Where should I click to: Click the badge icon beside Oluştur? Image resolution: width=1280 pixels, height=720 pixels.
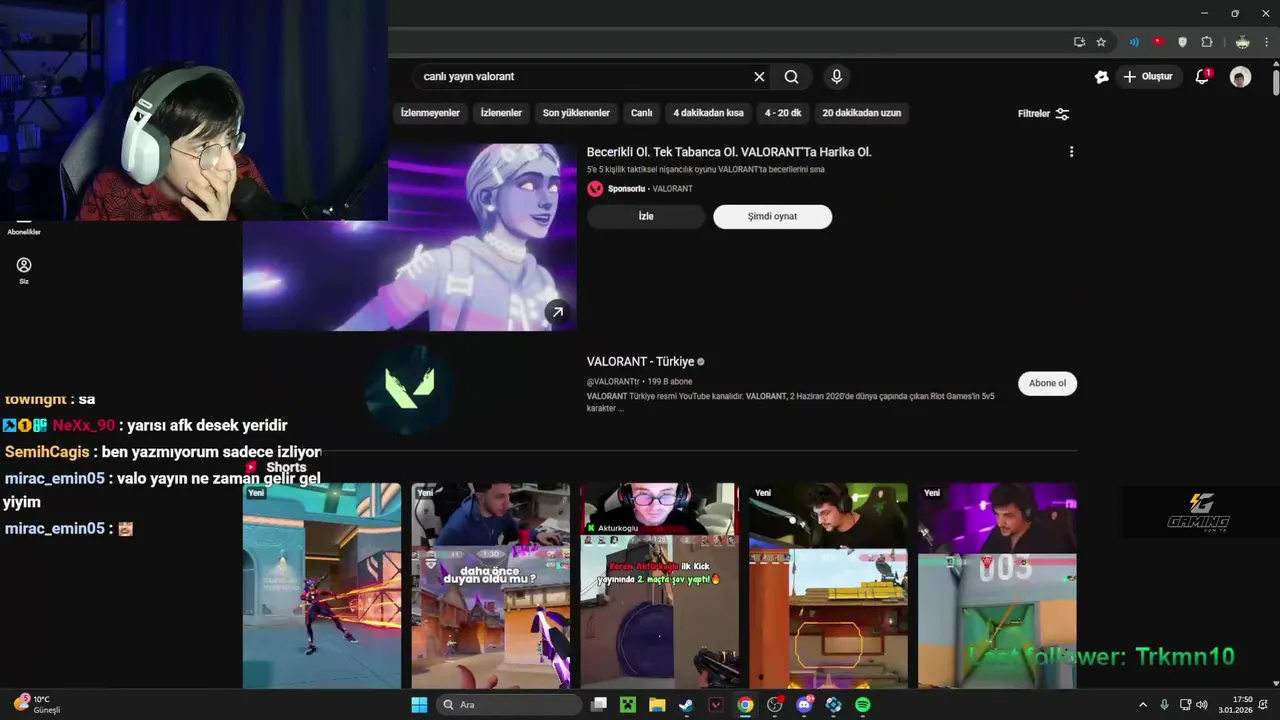coord(1102,77)
